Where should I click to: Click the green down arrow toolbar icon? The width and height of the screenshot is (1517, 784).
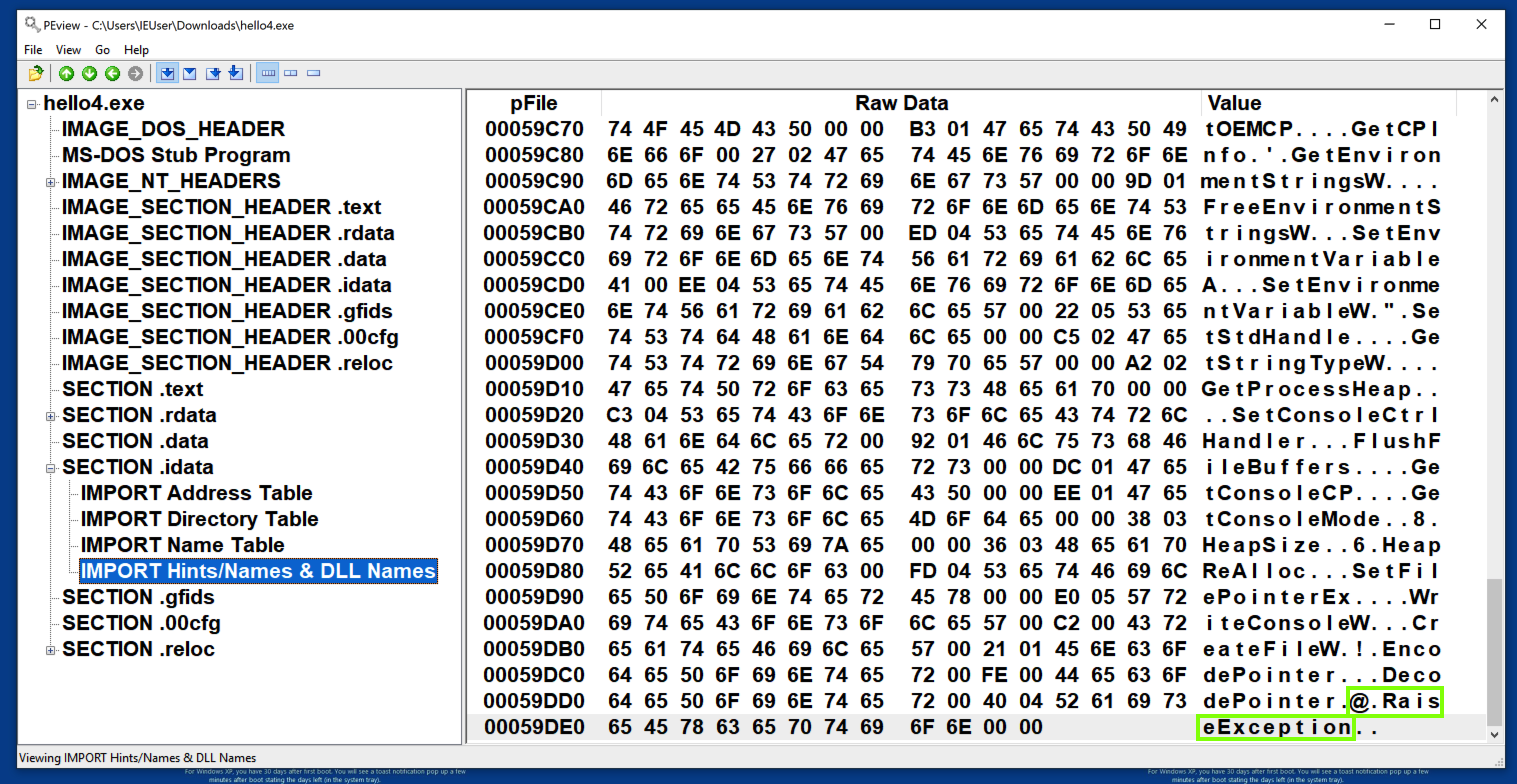[89, 73]
